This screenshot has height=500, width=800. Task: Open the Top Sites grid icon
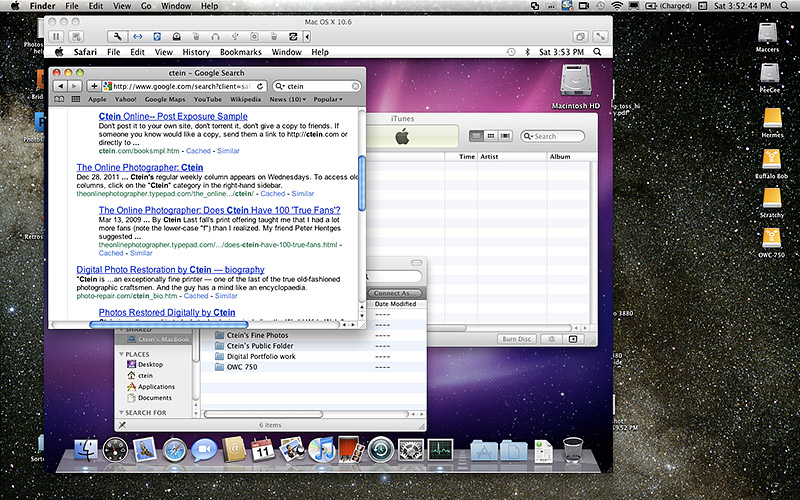click(x=75, y=100)
